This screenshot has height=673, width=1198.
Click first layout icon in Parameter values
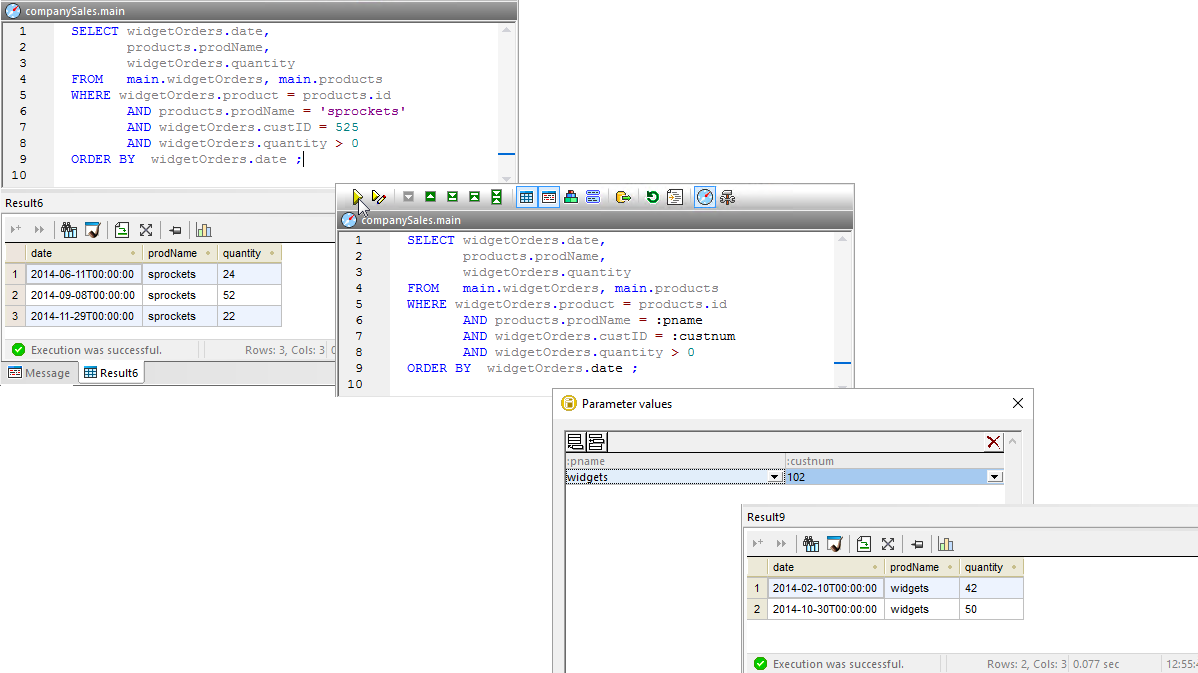575,442
